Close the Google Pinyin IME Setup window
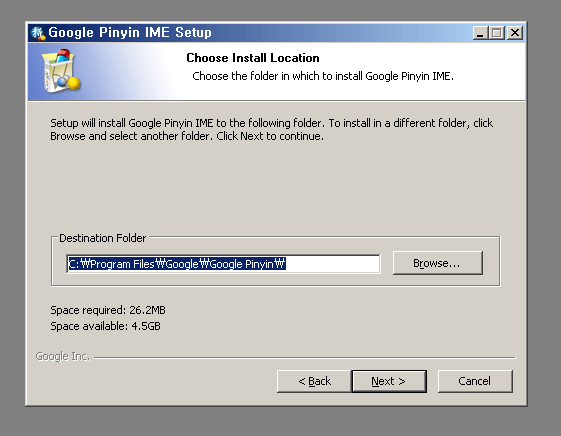 point(515,33)
